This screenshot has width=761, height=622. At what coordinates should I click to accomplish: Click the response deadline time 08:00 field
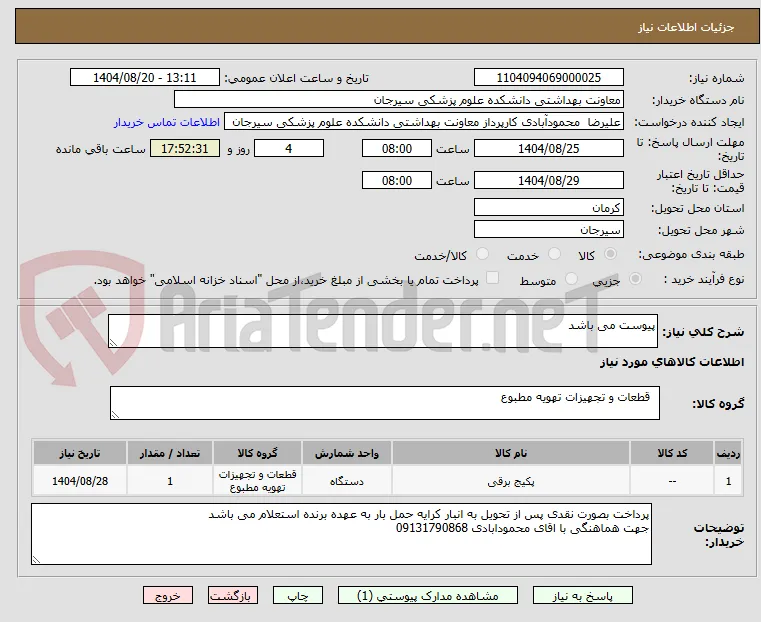click(x=397, y=148)
